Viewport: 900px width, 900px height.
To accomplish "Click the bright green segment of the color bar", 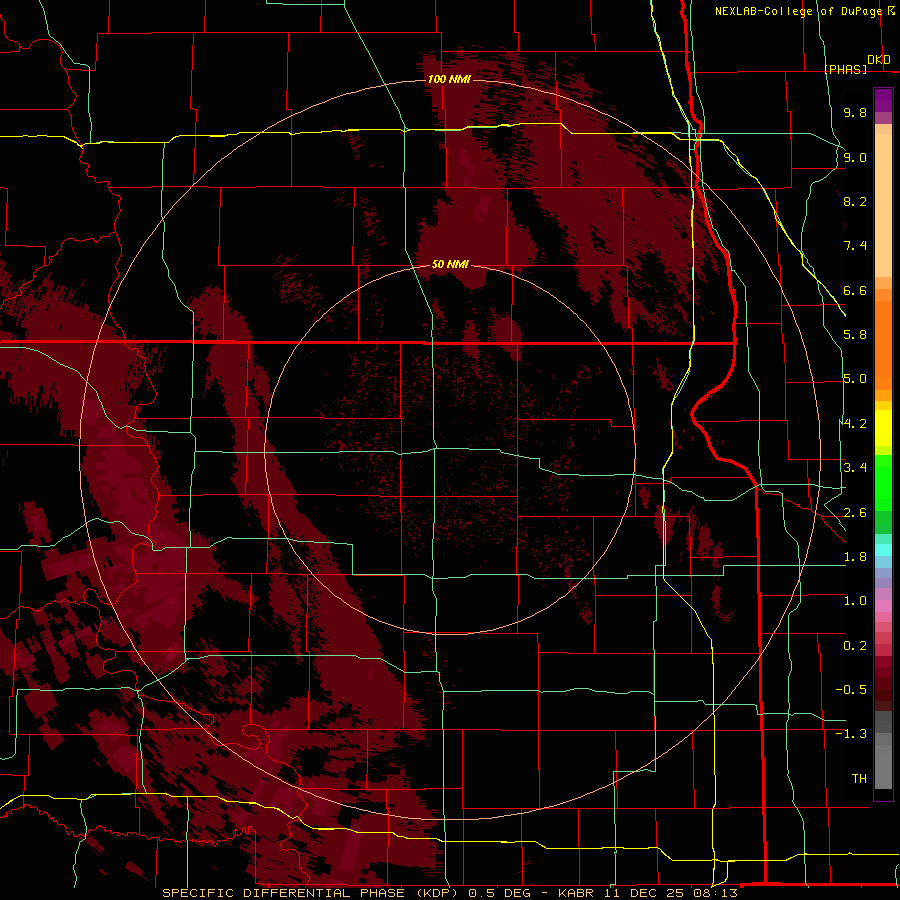I will tap(883, 482).
